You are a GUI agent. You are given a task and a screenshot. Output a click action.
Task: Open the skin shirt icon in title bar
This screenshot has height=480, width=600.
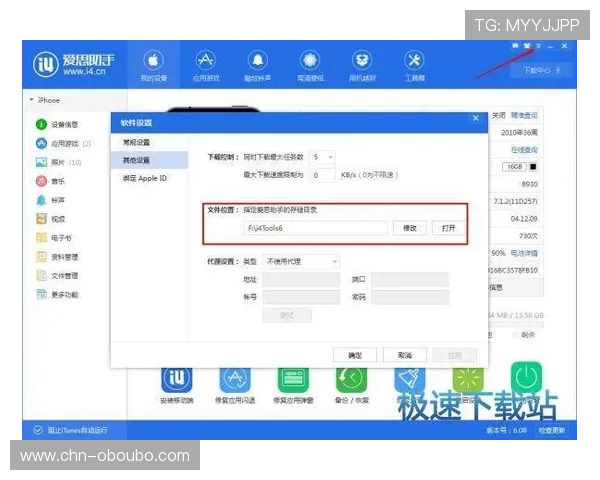[x=527, y=46]
